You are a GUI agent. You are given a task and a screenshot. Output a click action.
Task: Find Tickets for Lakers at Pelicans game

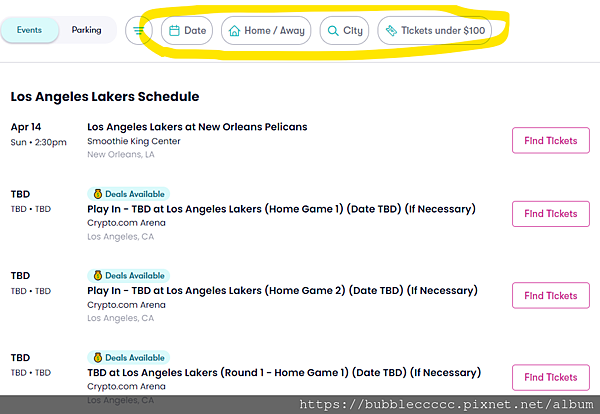pos(551,140)
